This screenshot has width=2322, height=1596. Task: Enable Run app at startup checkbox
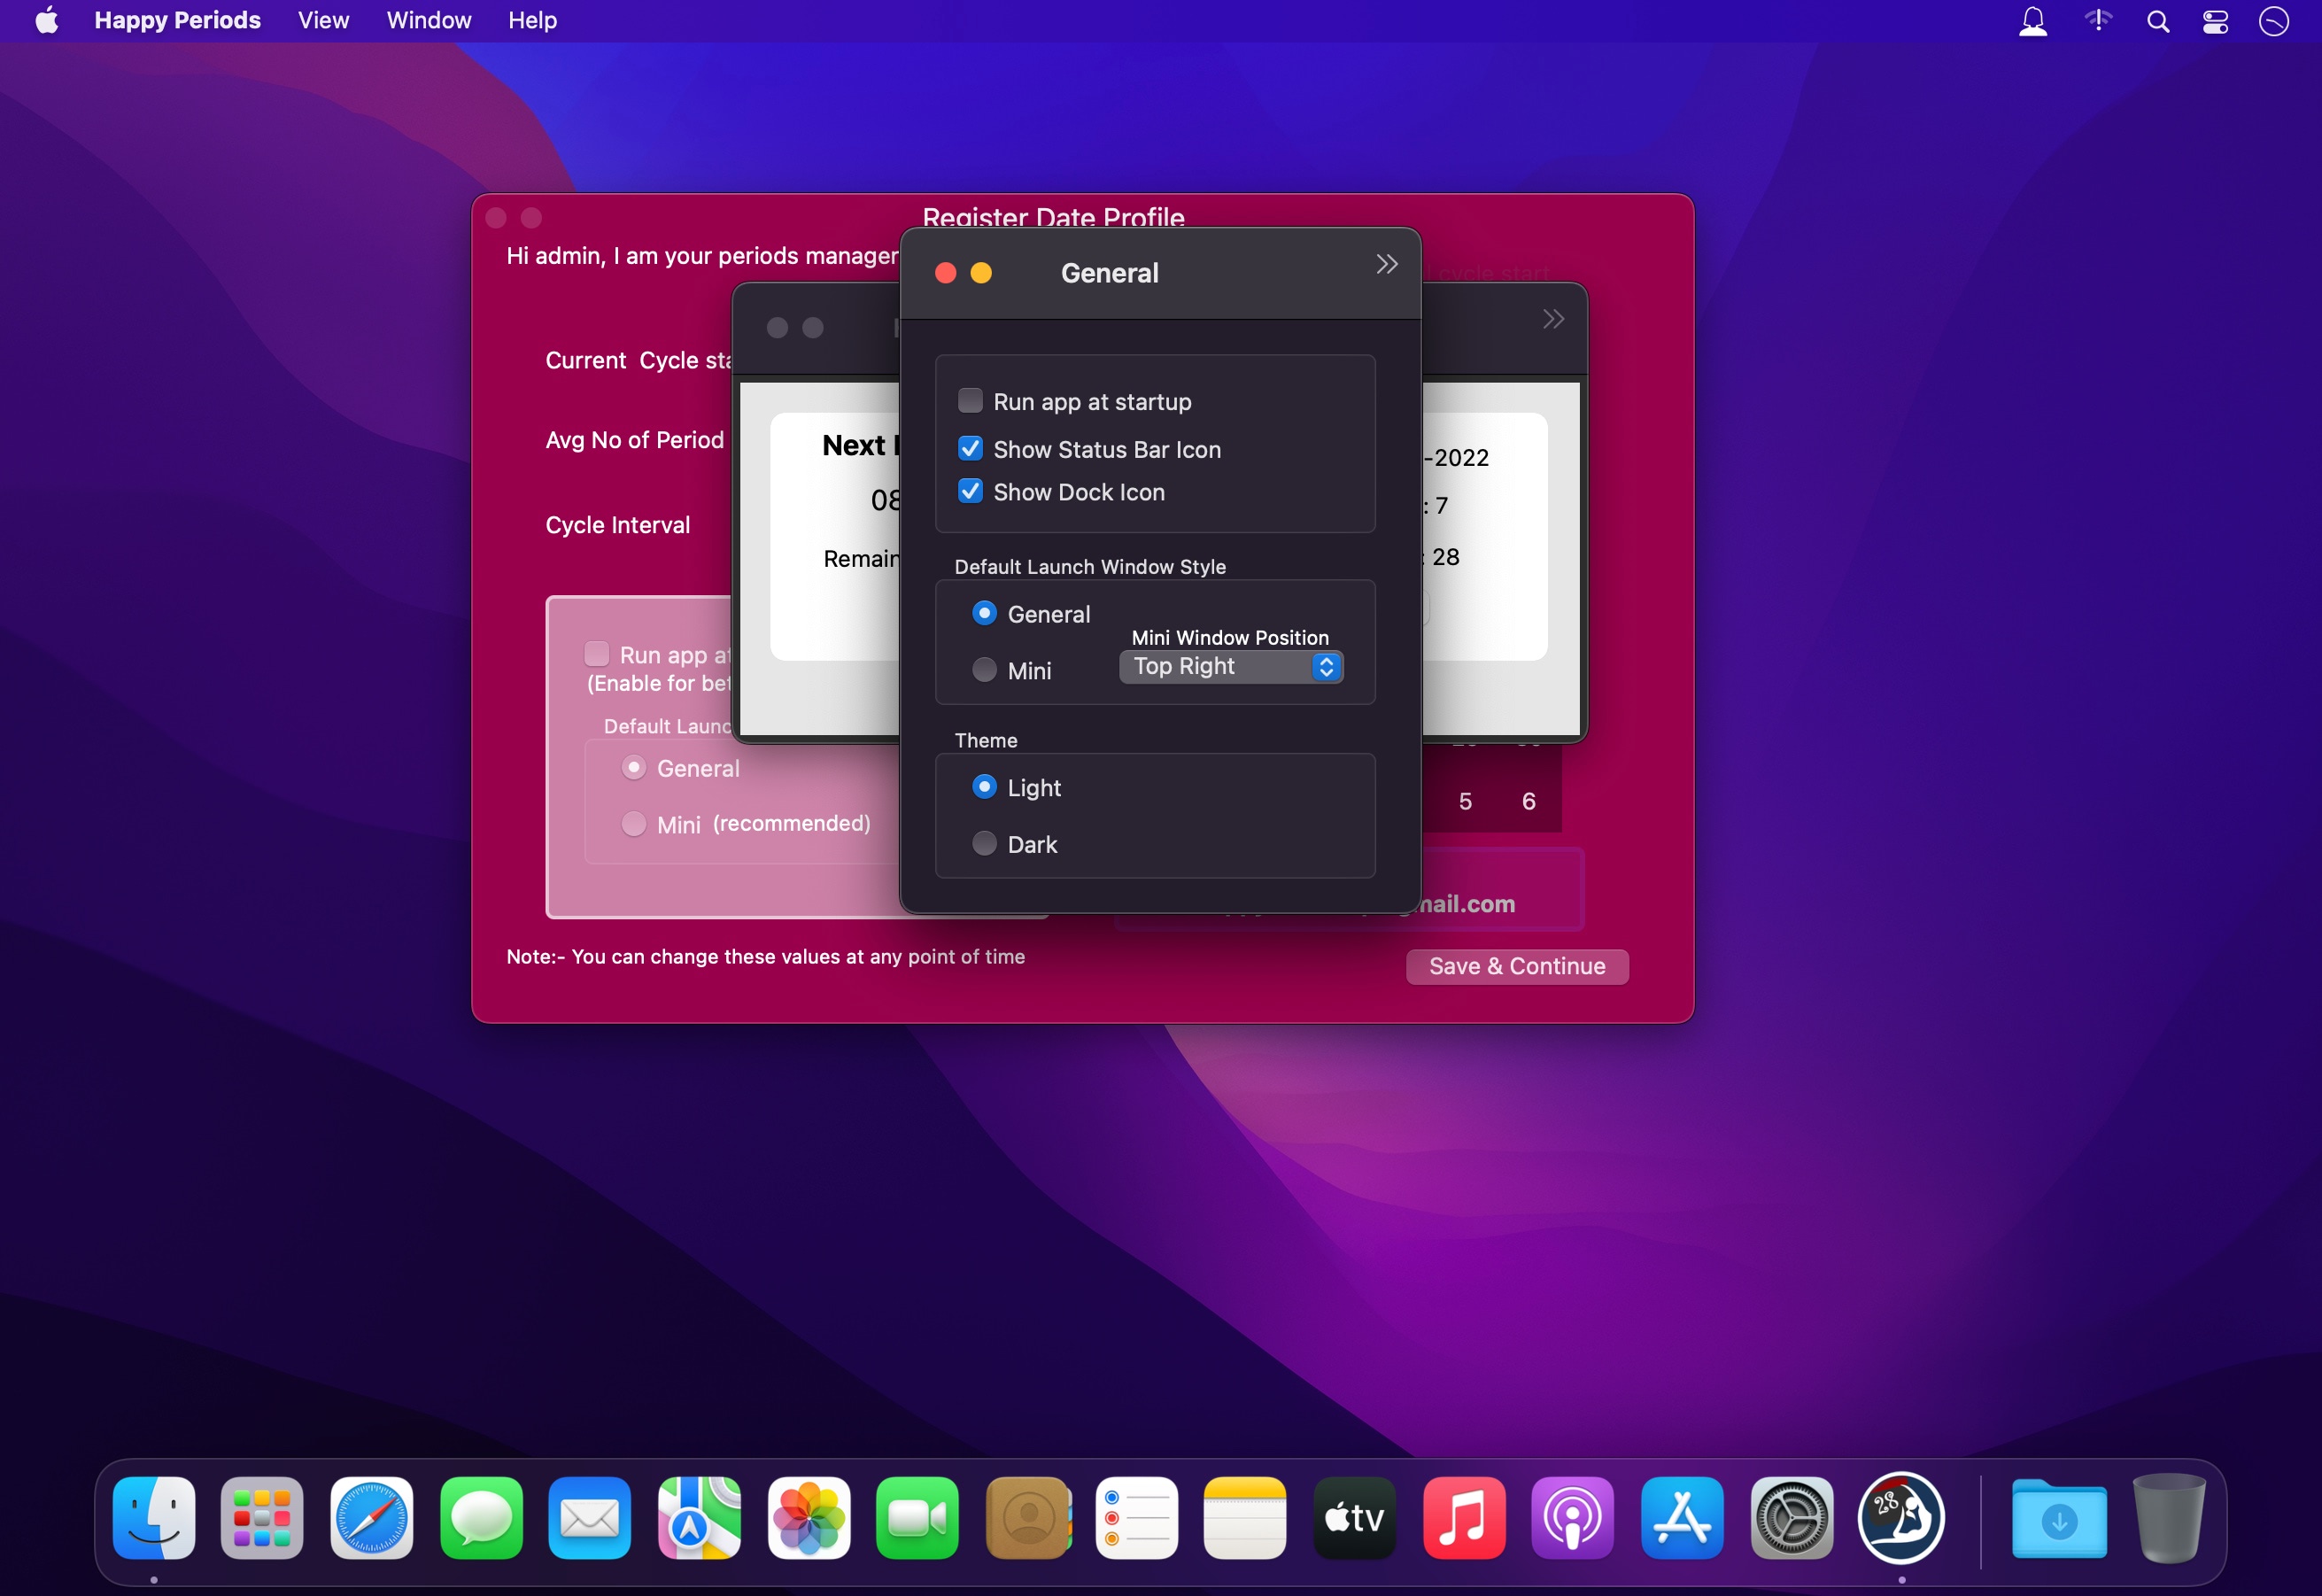coord(969,401)
